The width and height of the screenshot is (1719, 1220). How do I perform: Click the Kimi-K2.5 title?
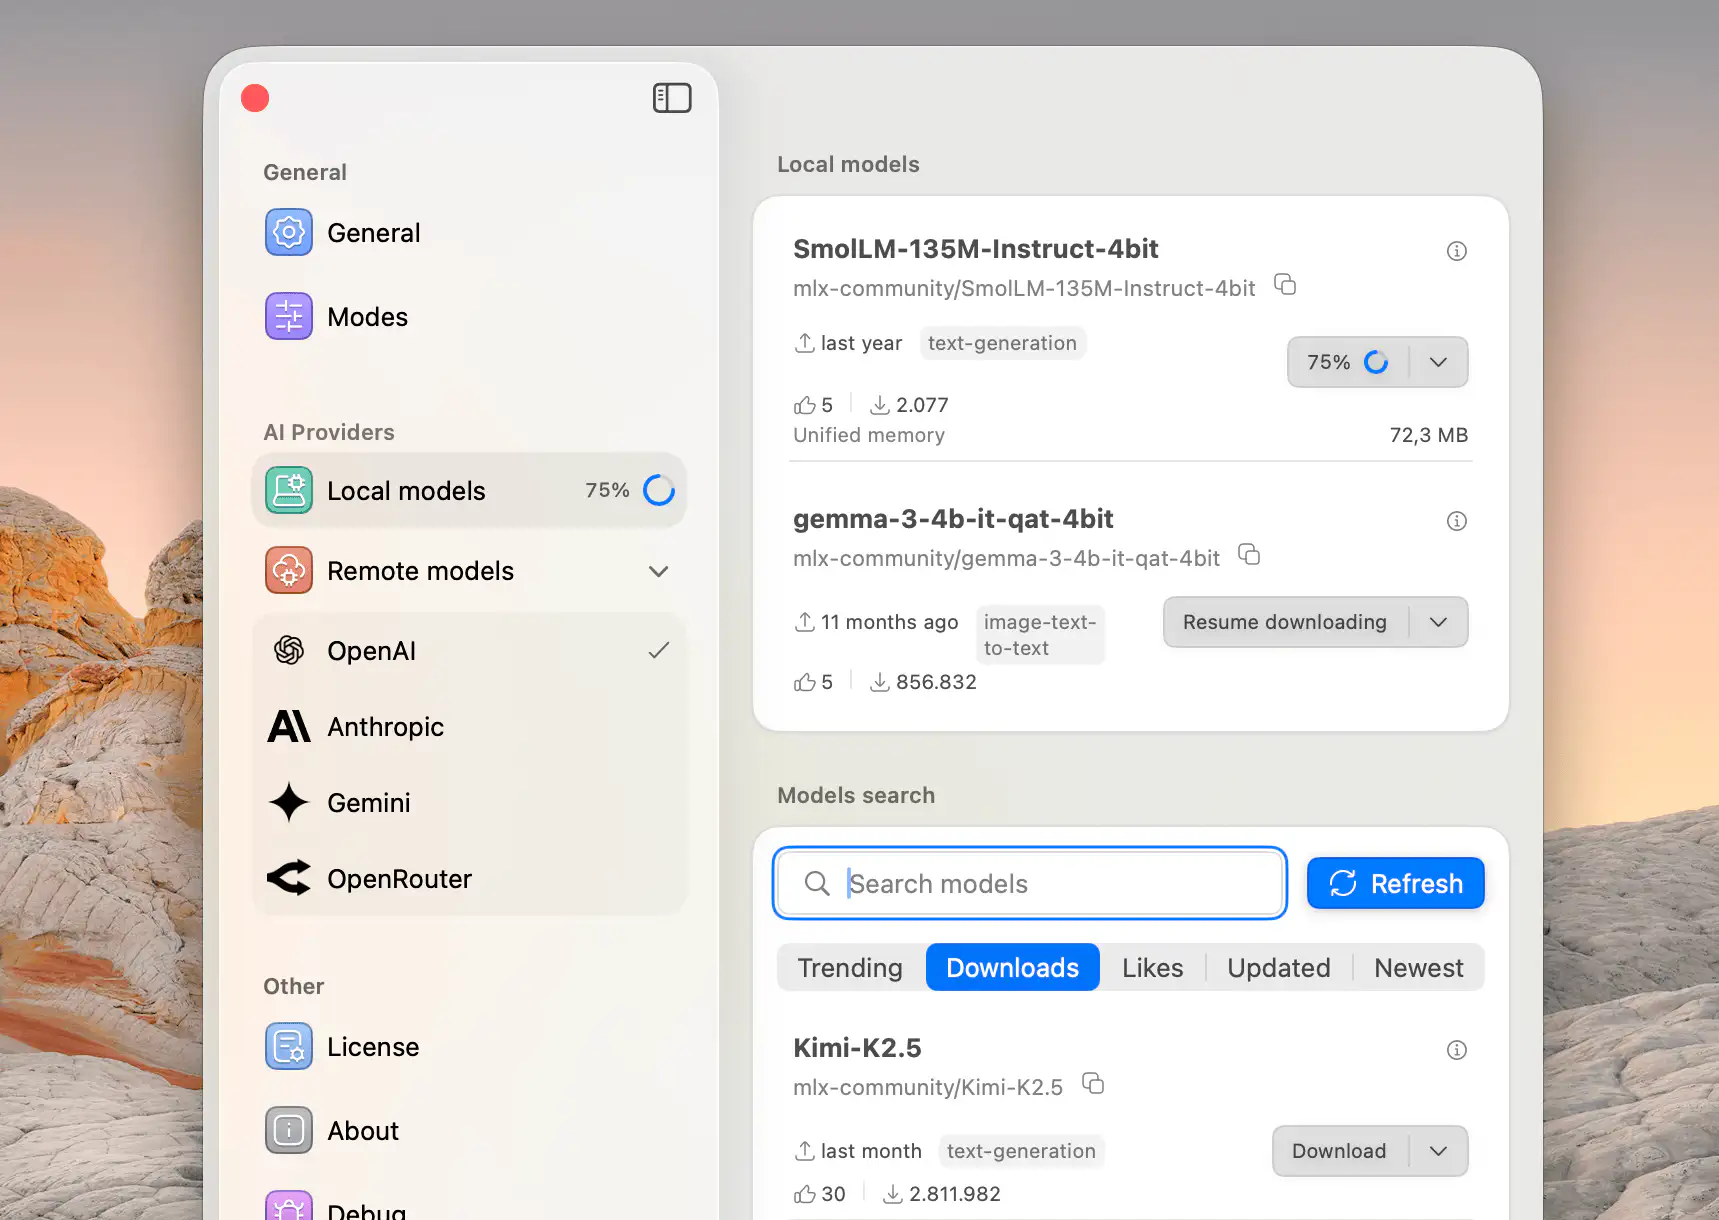coord(857,1048)
